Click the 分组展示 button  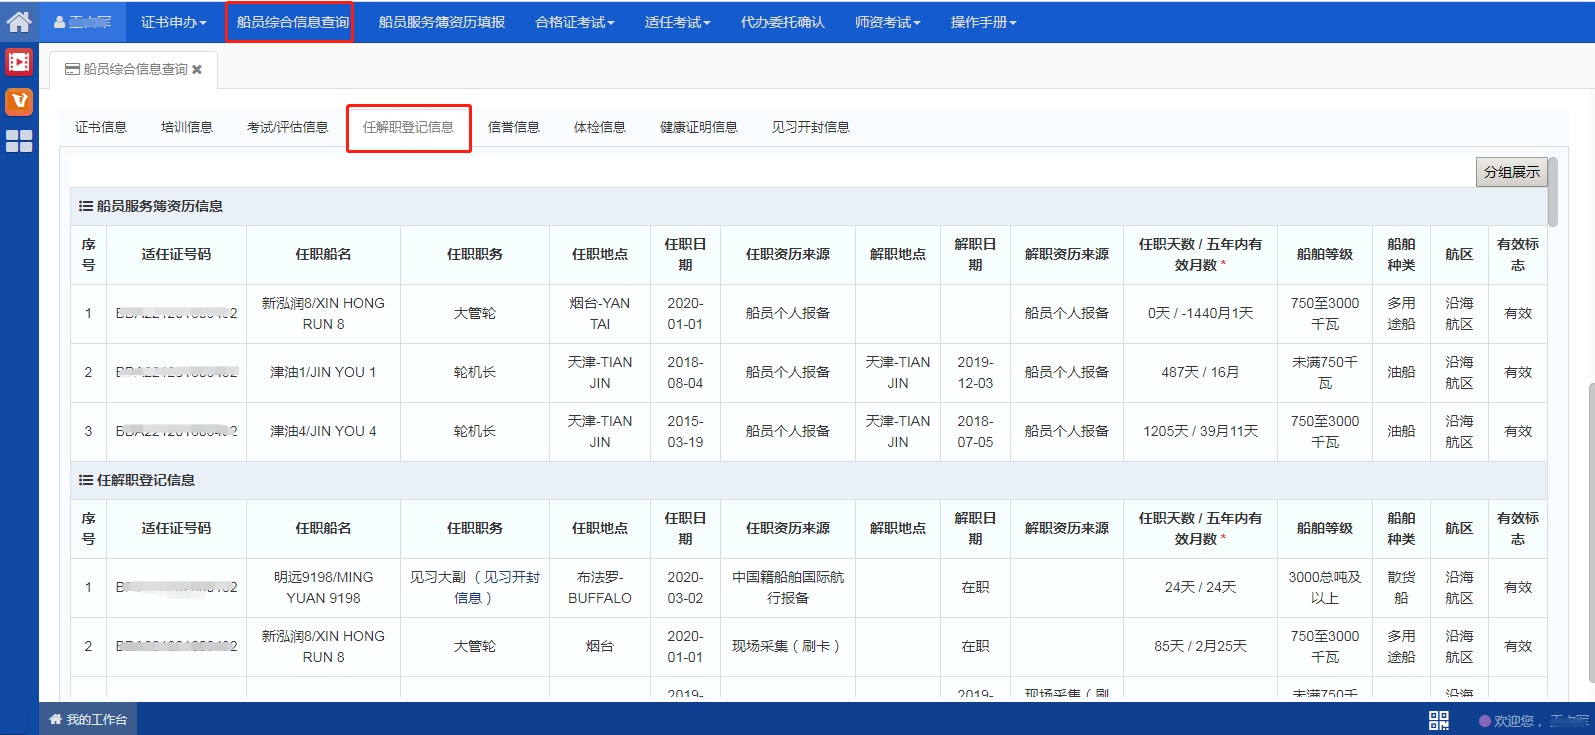click(1511, 172)
